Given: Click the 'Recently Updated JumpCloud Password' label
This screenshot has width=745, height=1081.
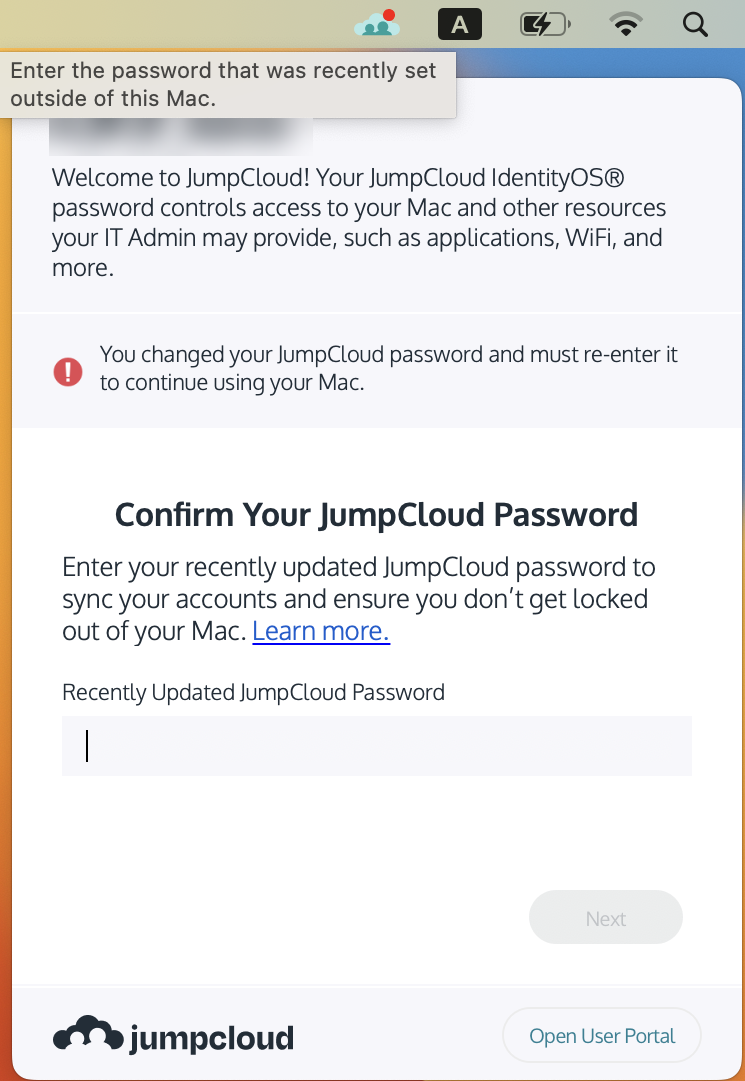Looking at the screenshot, I should tap(253, 692).
